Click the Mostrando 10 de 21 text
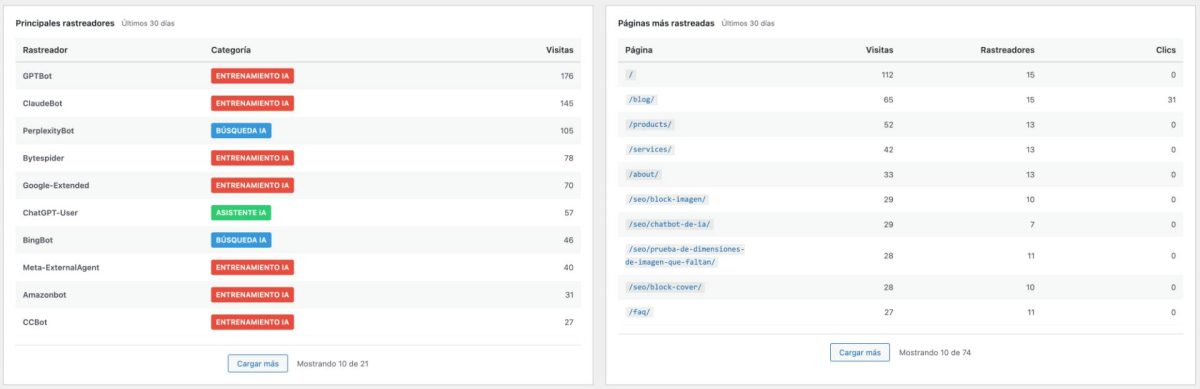Image resolution: width=1200 pixels, height=389 pixels. [333, 363]
